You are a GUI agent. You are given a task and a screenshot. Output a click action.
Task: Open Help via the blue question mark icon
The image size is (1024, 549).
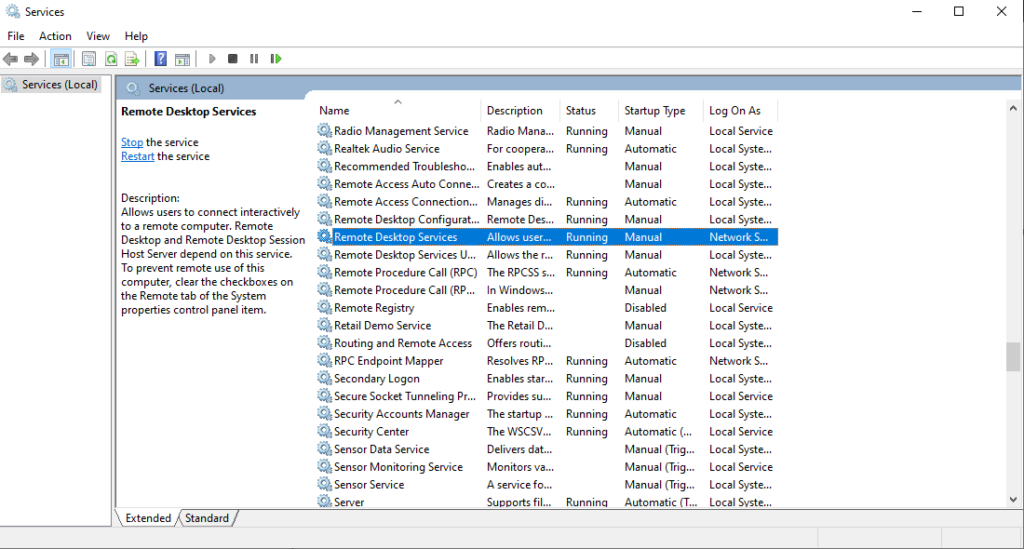click(160, 59)
